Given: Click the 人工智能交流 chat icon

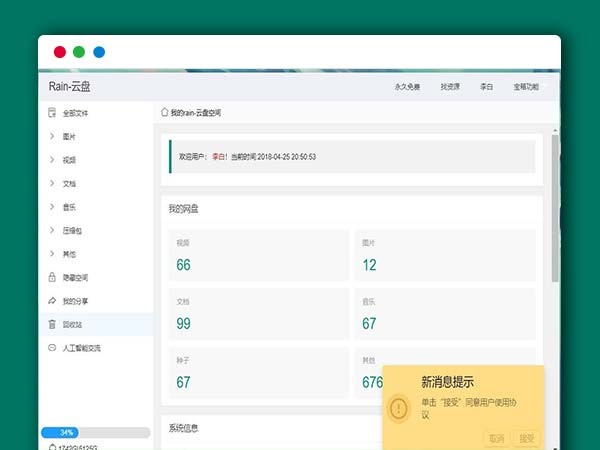Looking at the screenshot, I should click(52, 348).
